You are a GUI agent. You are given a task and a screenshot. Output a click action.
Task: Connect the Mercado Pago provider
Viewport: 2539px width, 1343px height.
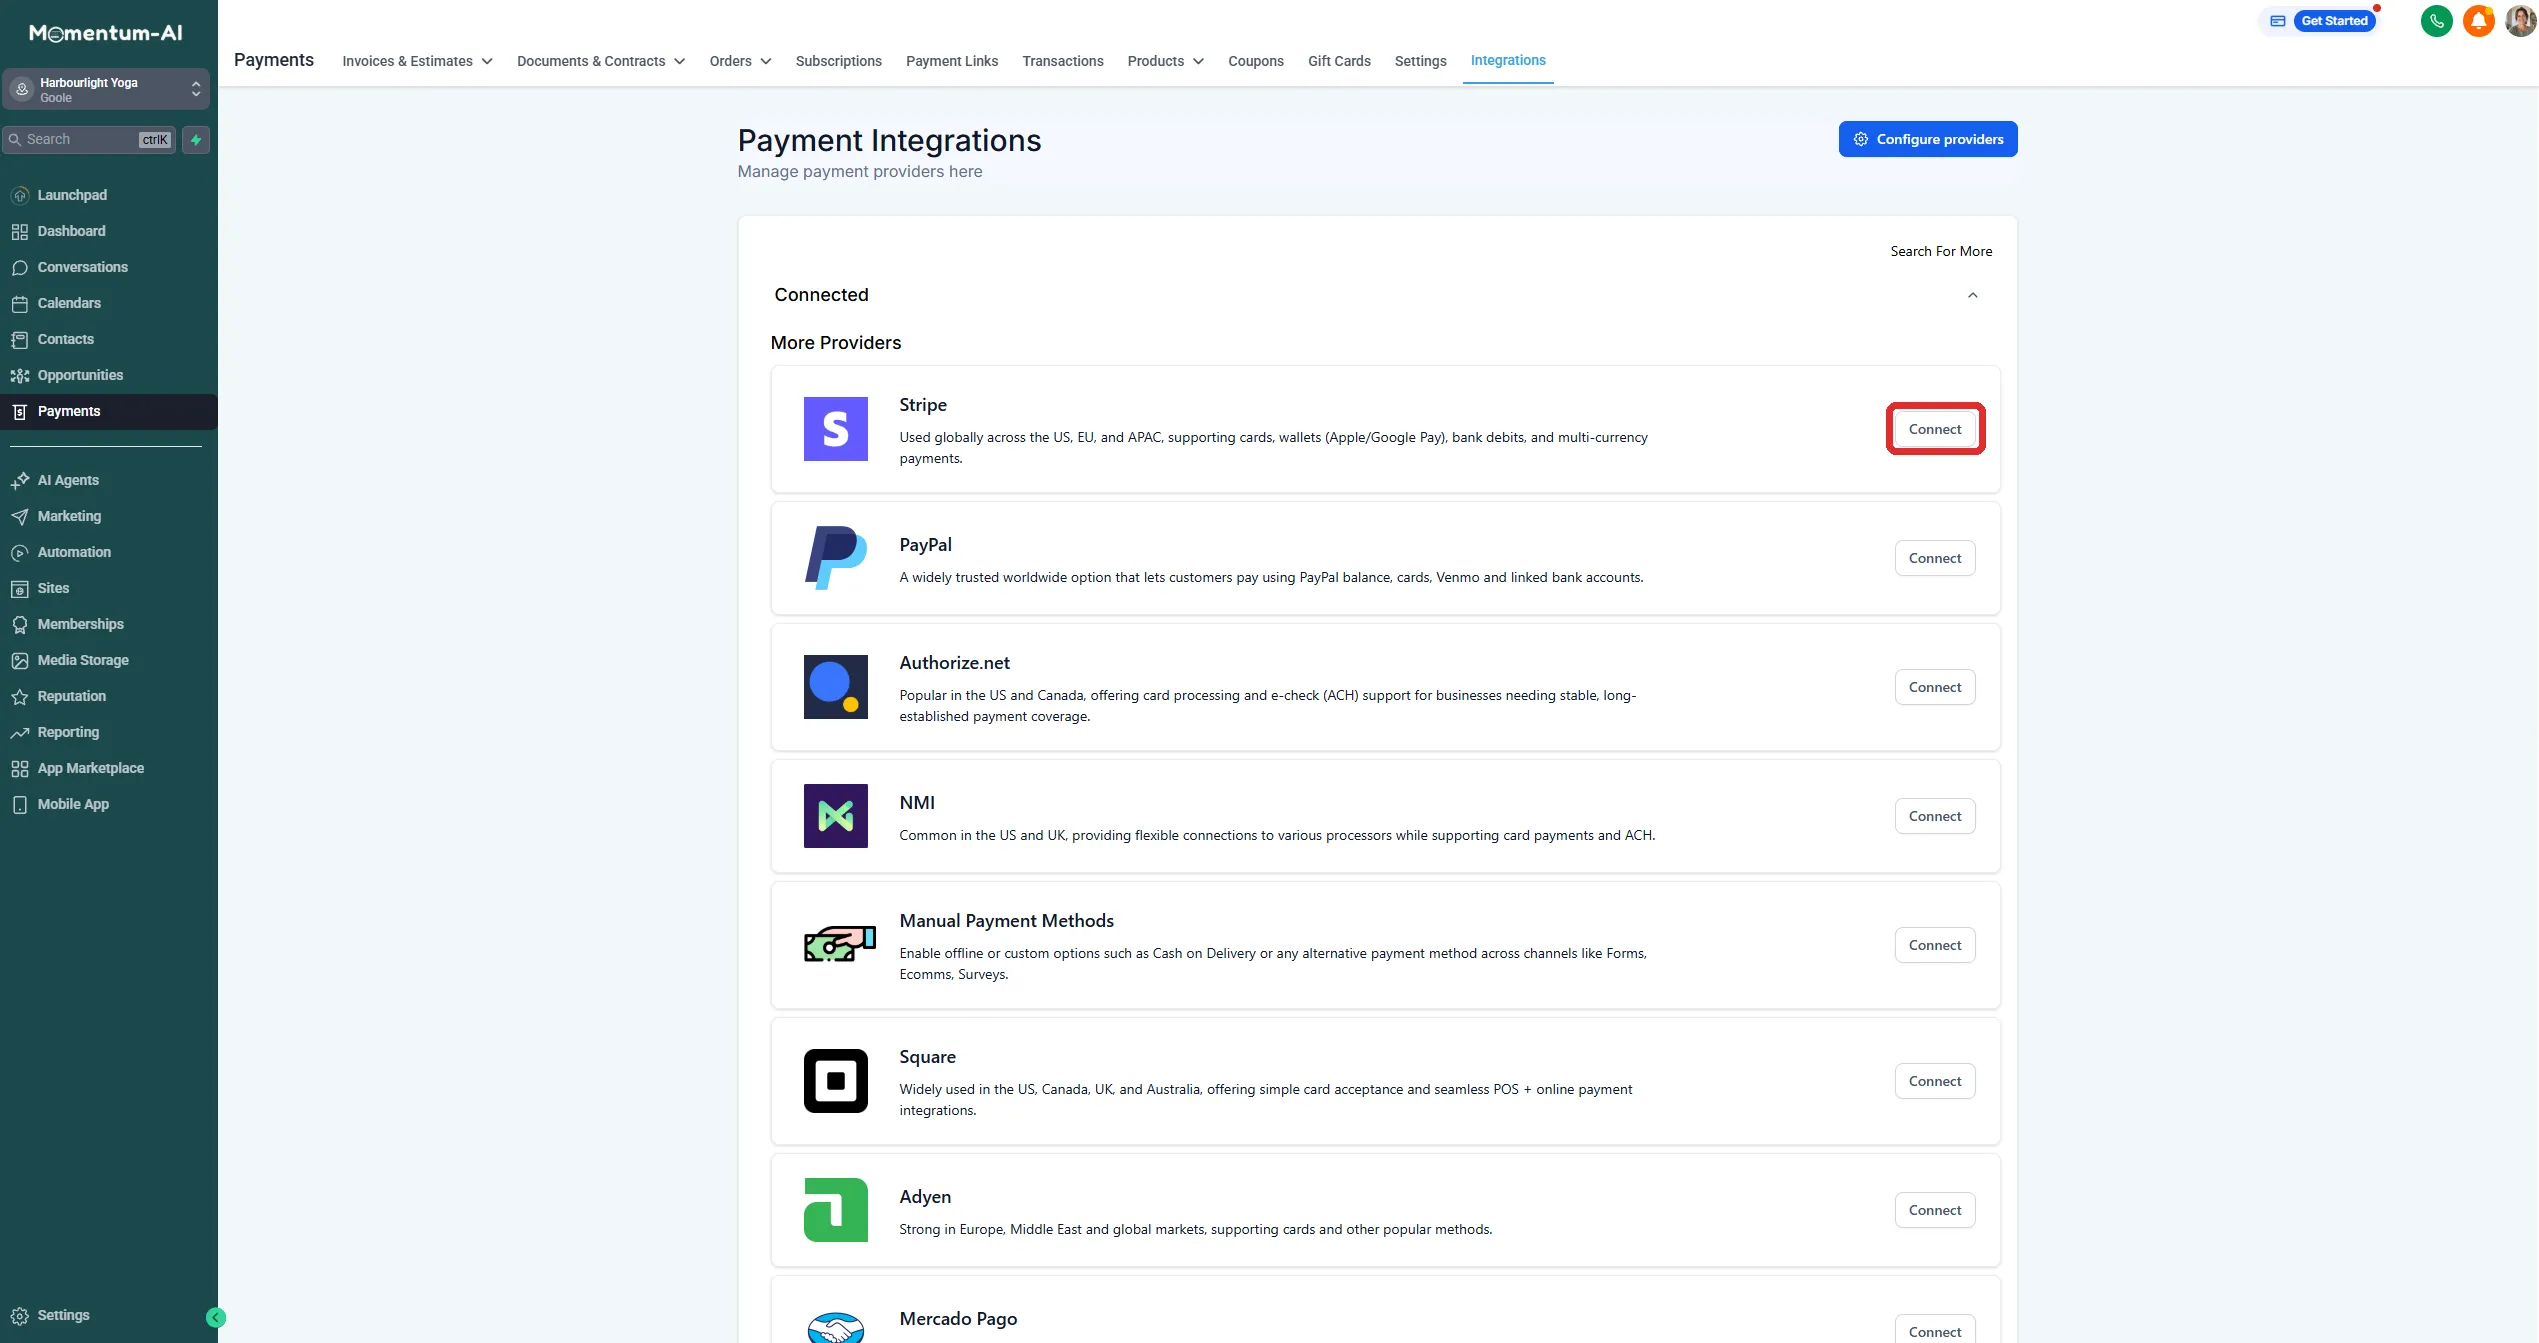tap(1934, 1330)
